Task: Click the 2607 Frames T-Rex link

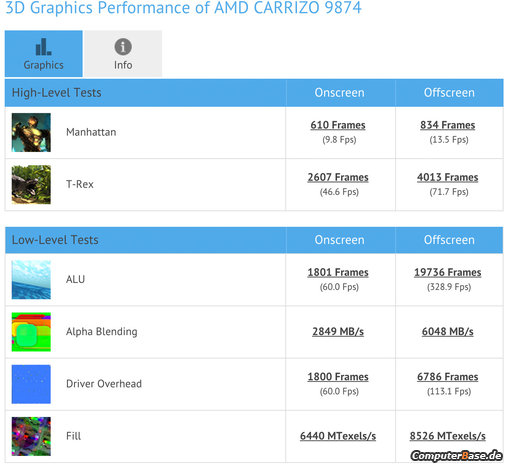Action: pos(338,177)
